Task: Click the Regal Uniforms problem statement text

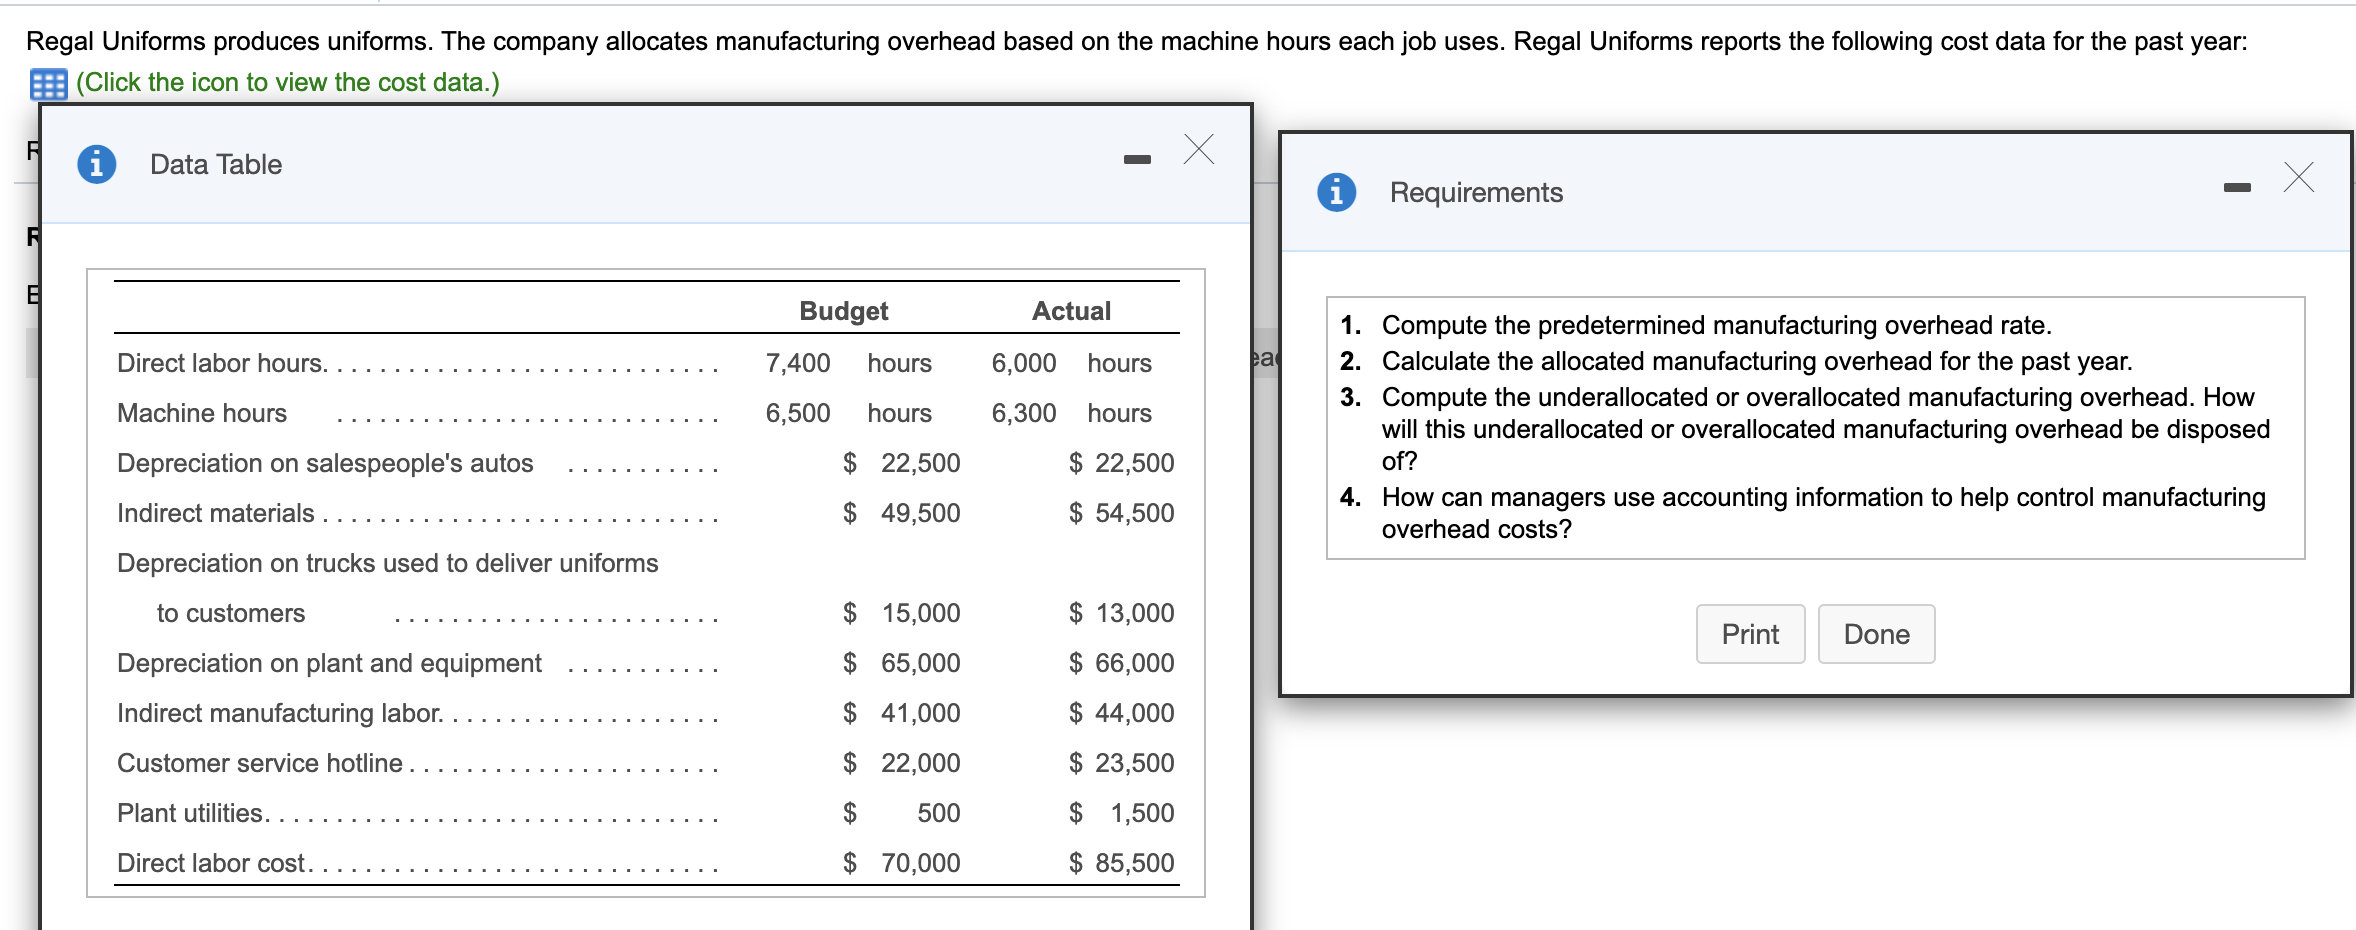Action: click(1136, 41)
